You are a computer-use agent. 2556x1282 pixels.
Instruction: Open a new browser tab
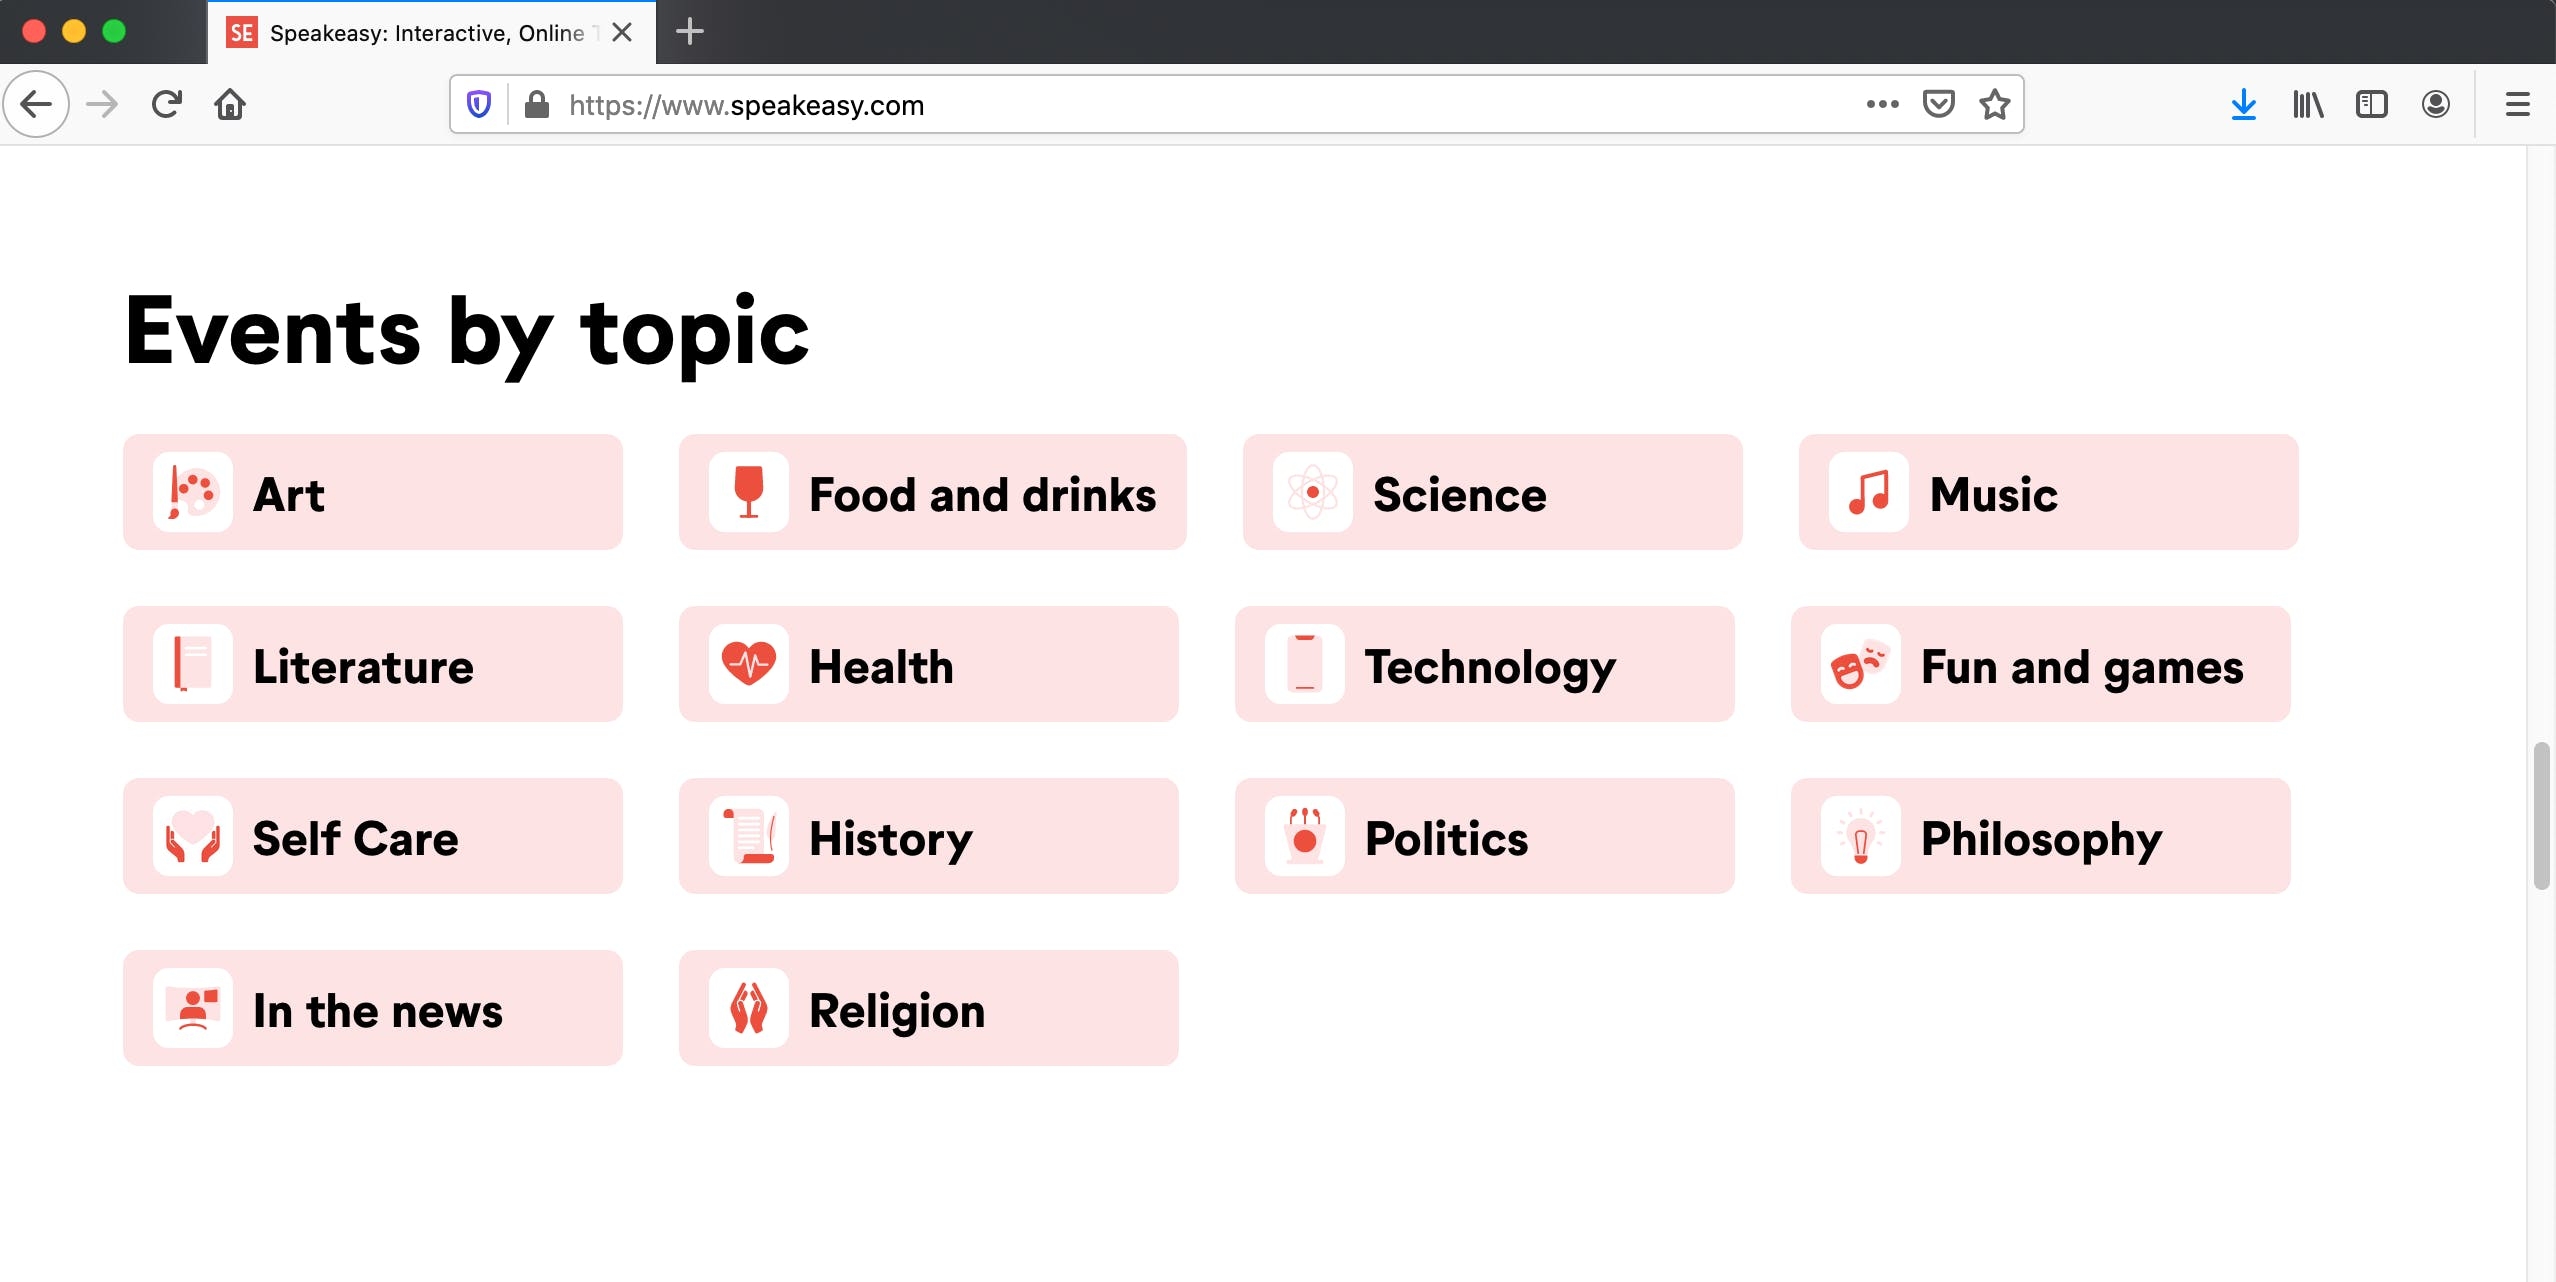click(690, 32)
